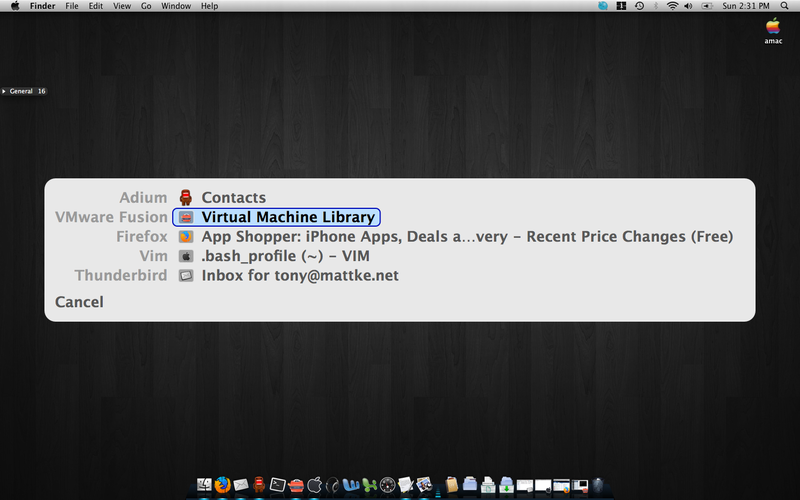Viewport: 800px width, 500px height.
Task: Open the File menu
Action: click(71, 6)
